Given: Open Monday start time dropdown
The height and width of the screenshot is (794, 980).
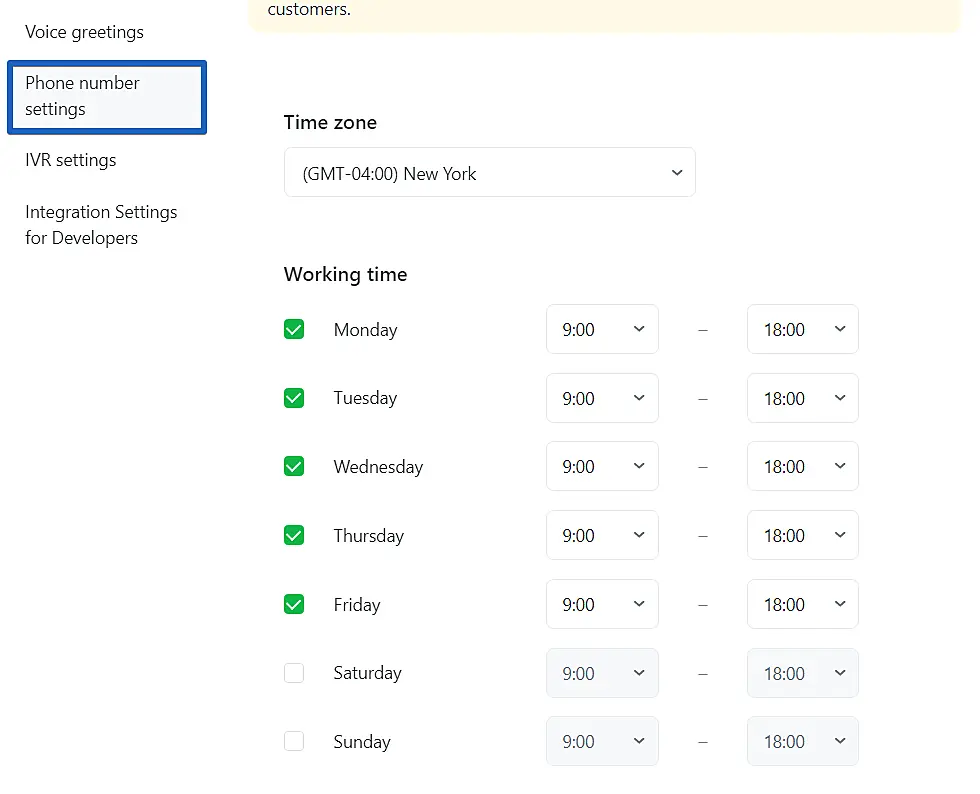Looking at the screenshot, I should click(602, 329).
